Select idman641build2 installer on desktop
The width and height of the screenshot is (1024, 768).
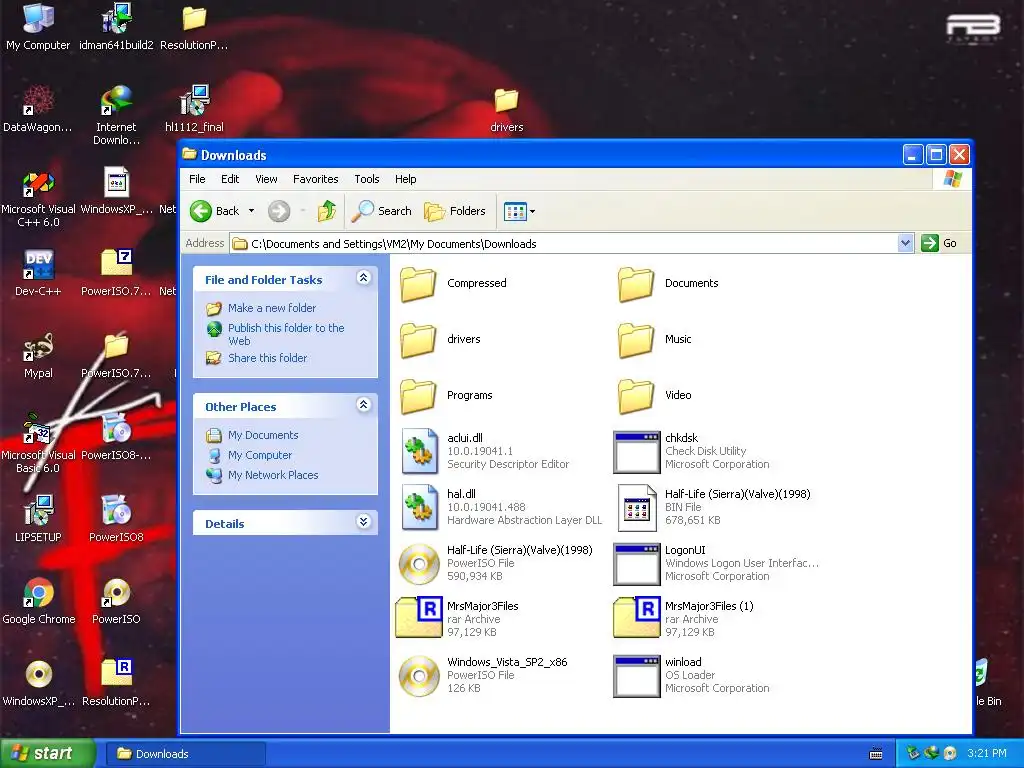(x=116, y=27)
